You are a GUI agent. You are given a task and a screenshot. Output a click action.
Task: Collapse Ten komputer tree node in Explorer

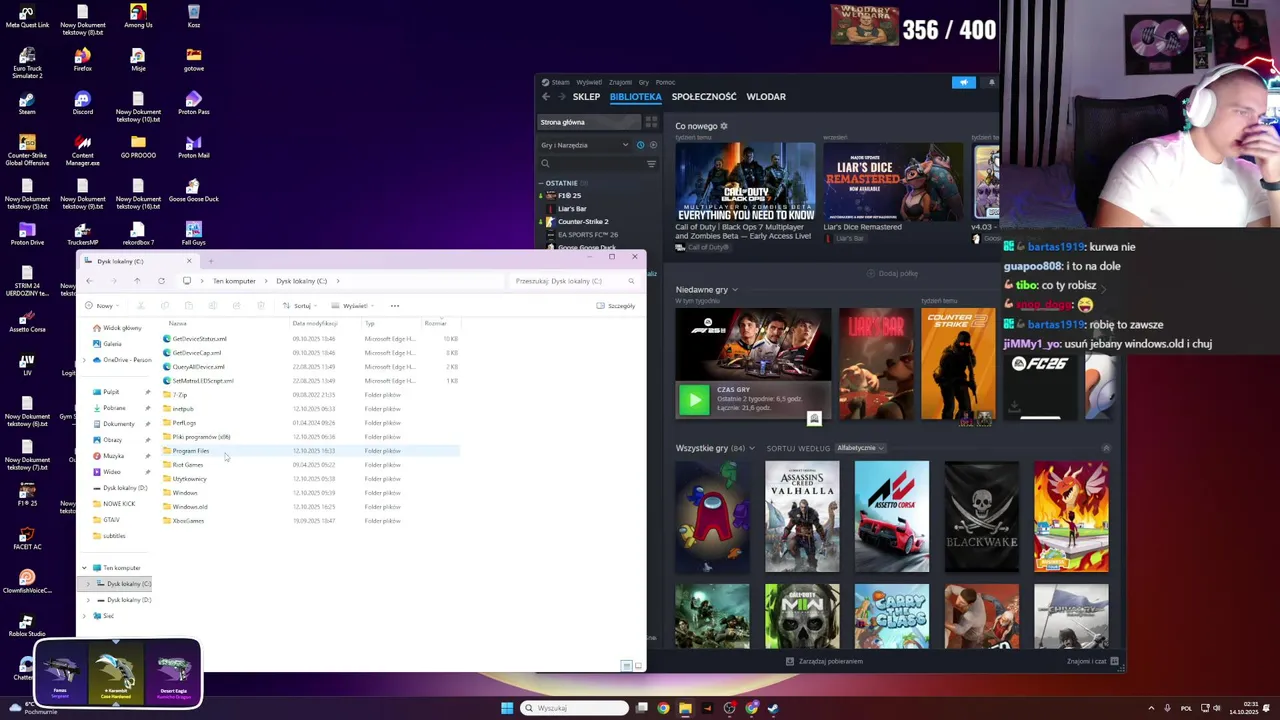pyautogui.click(x=85, y=568)
